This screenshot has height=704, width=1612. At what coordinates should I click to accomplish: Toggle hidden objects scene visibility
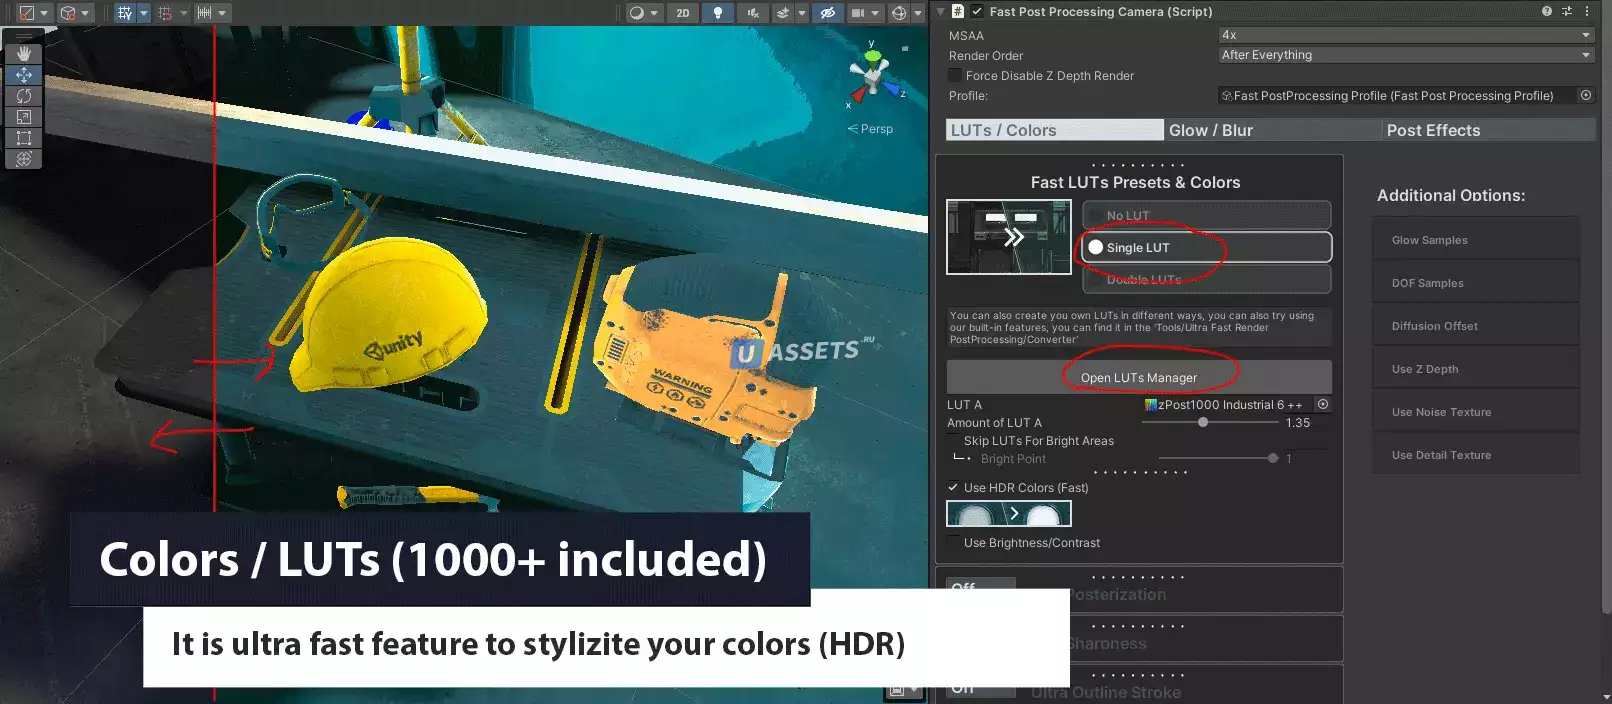point(827,13)
